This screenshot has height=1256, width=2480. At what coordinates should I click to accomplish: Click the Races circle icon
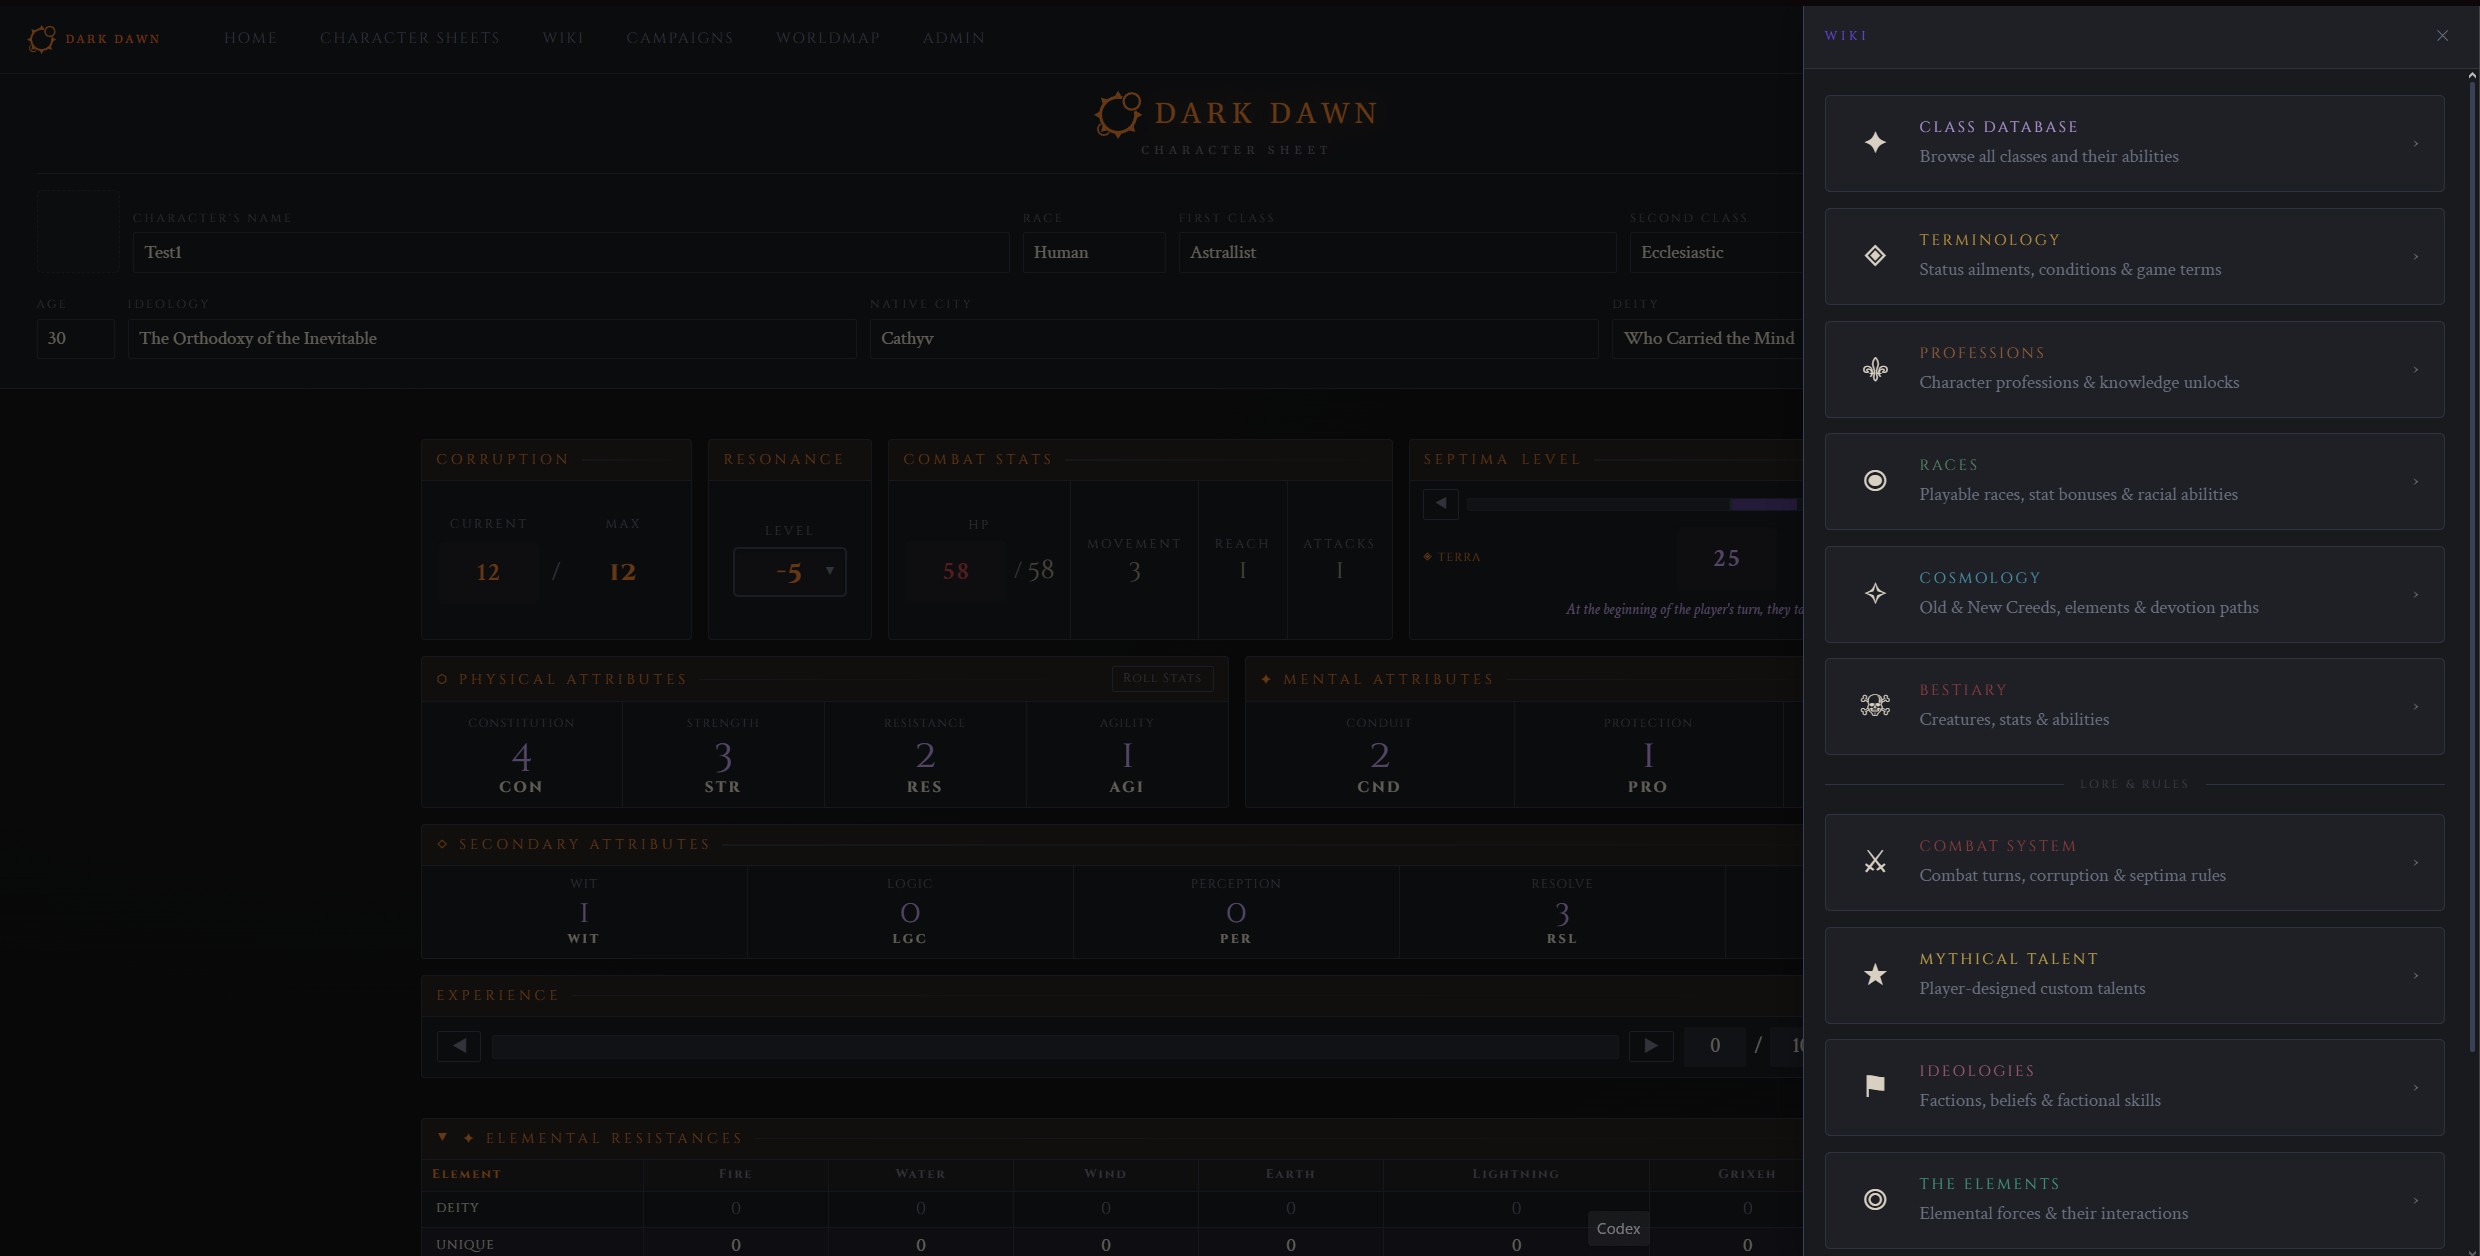[1875, 481]
